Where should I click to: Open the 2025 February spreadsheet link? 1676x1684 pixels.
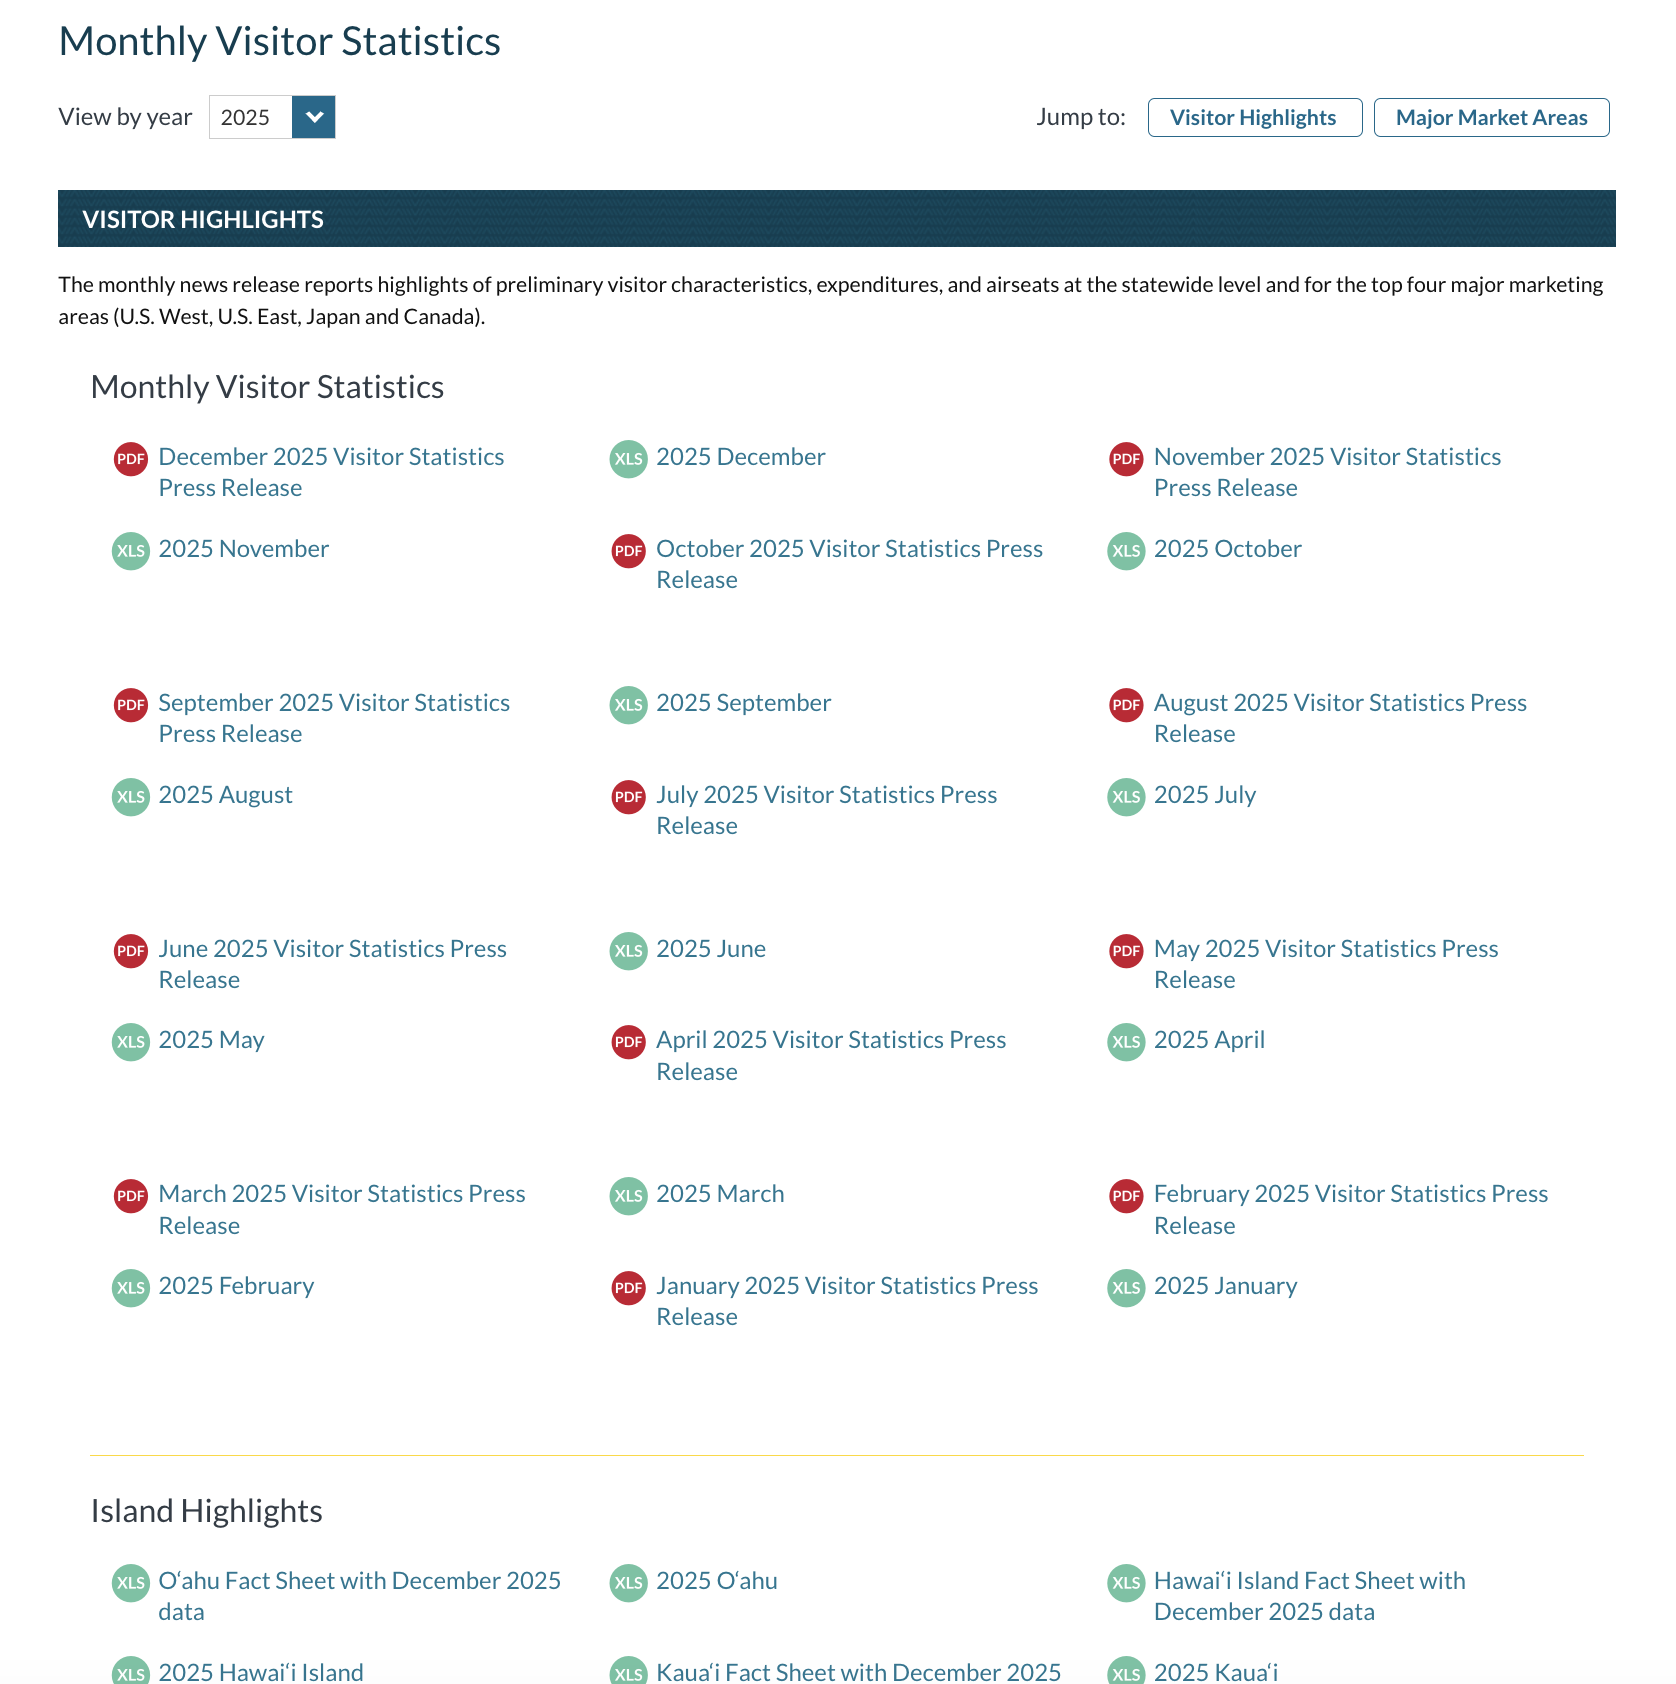click(236, 1287)
